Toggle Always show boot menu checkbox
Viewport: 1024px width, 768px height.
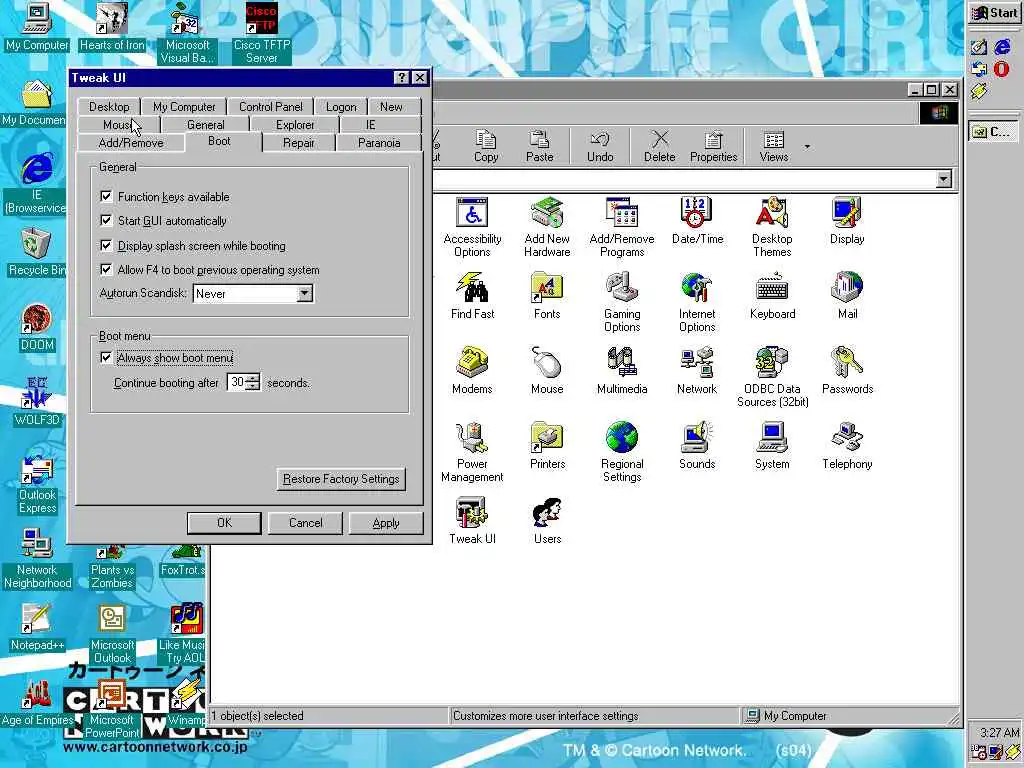(x=106, y=357)
